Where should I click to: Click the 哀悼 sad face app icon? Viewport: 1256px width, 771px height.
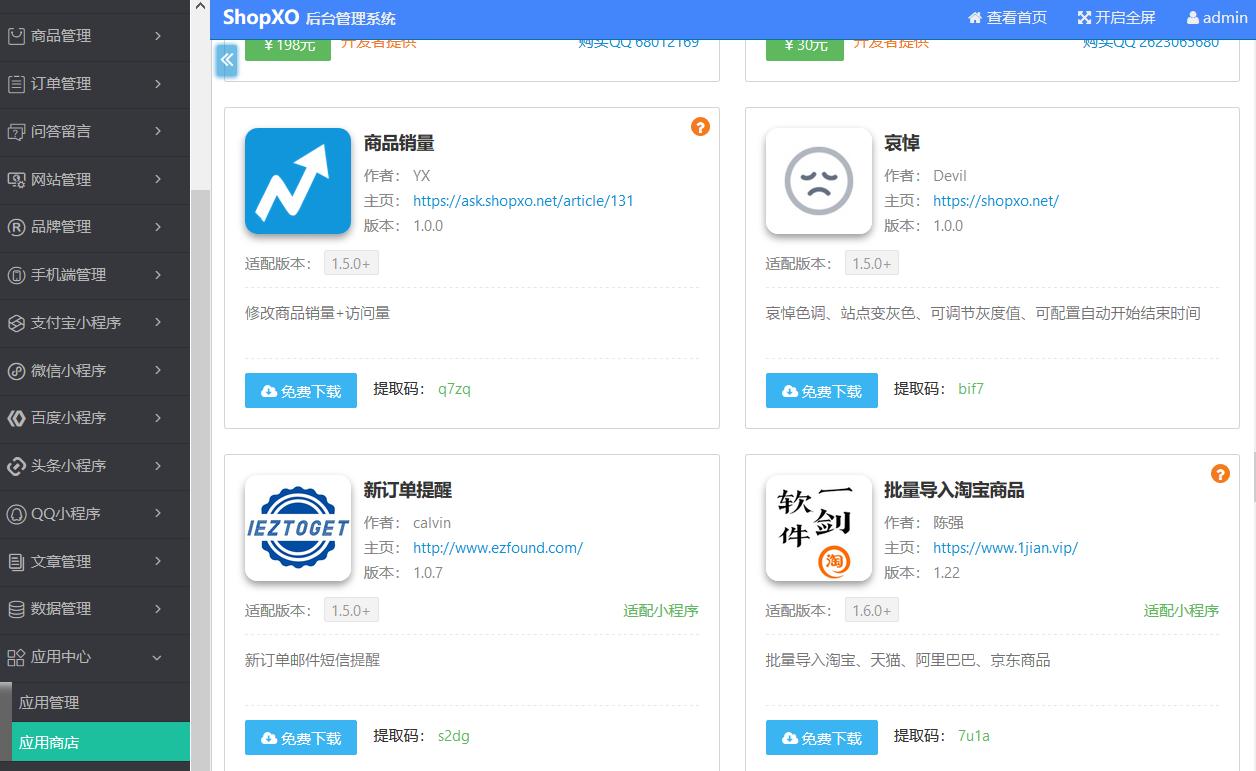click(x=818, y=181)
